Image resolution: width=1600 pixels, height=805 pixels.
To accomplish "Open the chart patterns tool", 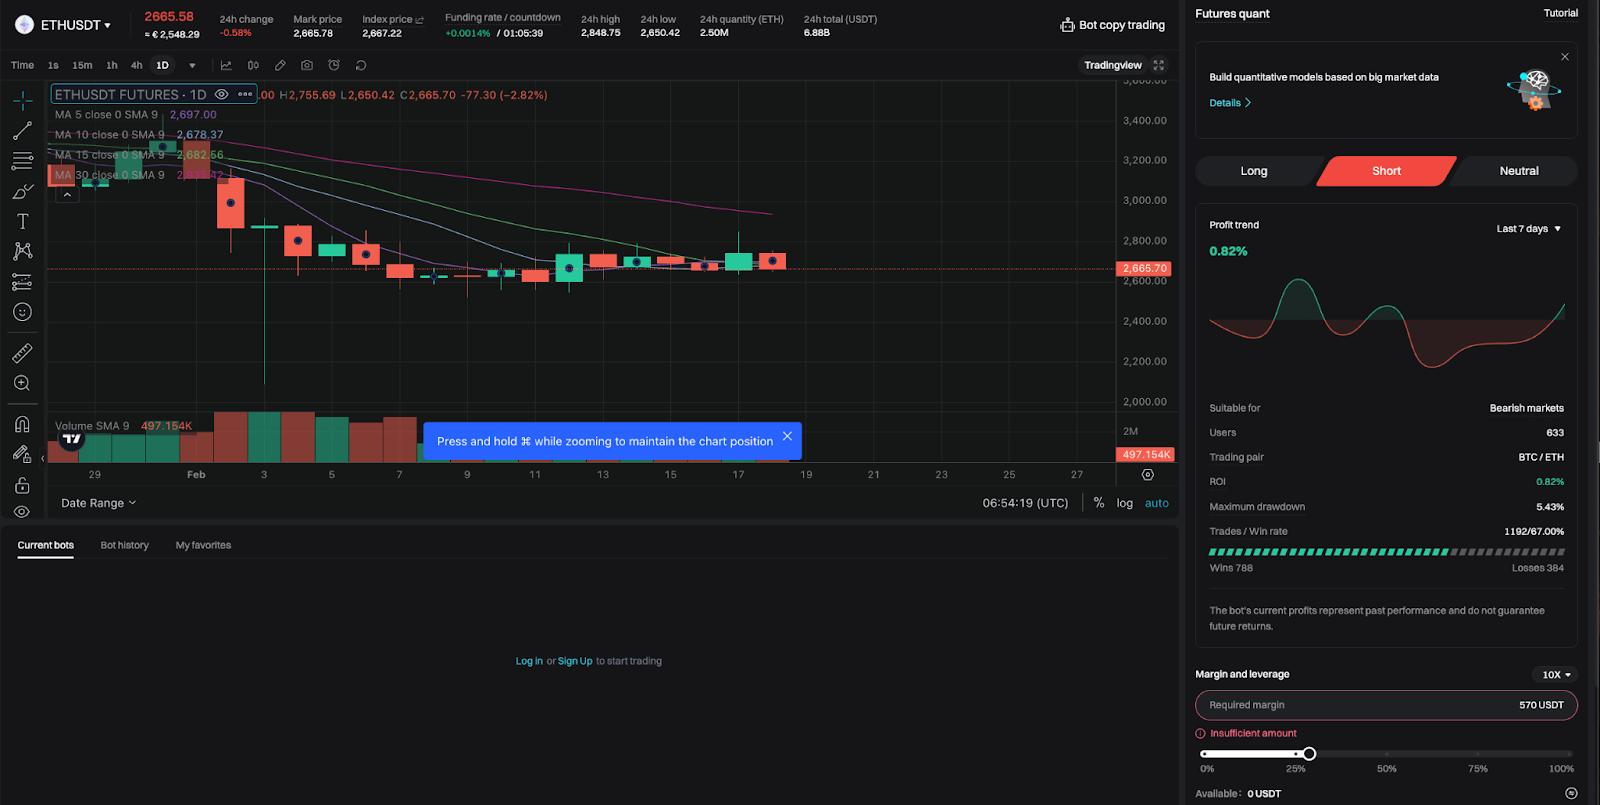I will 22,251.
